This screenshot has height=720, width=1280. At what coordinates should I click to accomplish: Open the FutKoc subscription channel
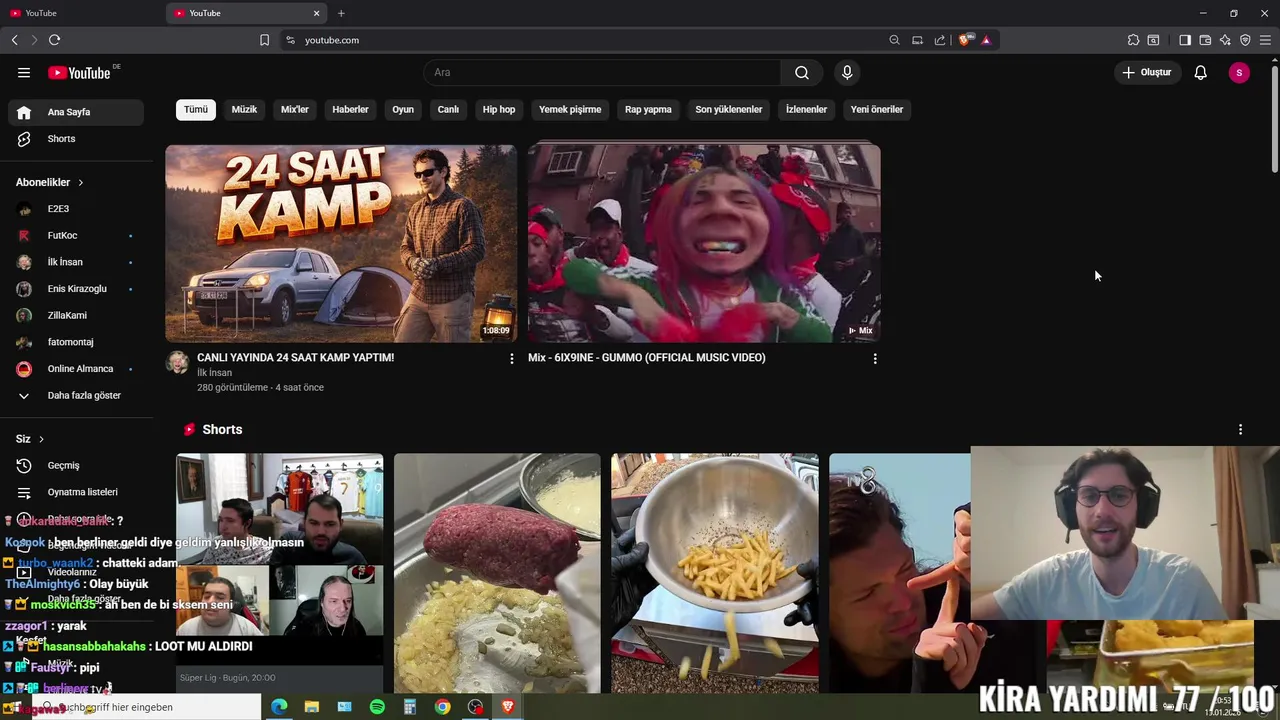[x=76, y=235]
